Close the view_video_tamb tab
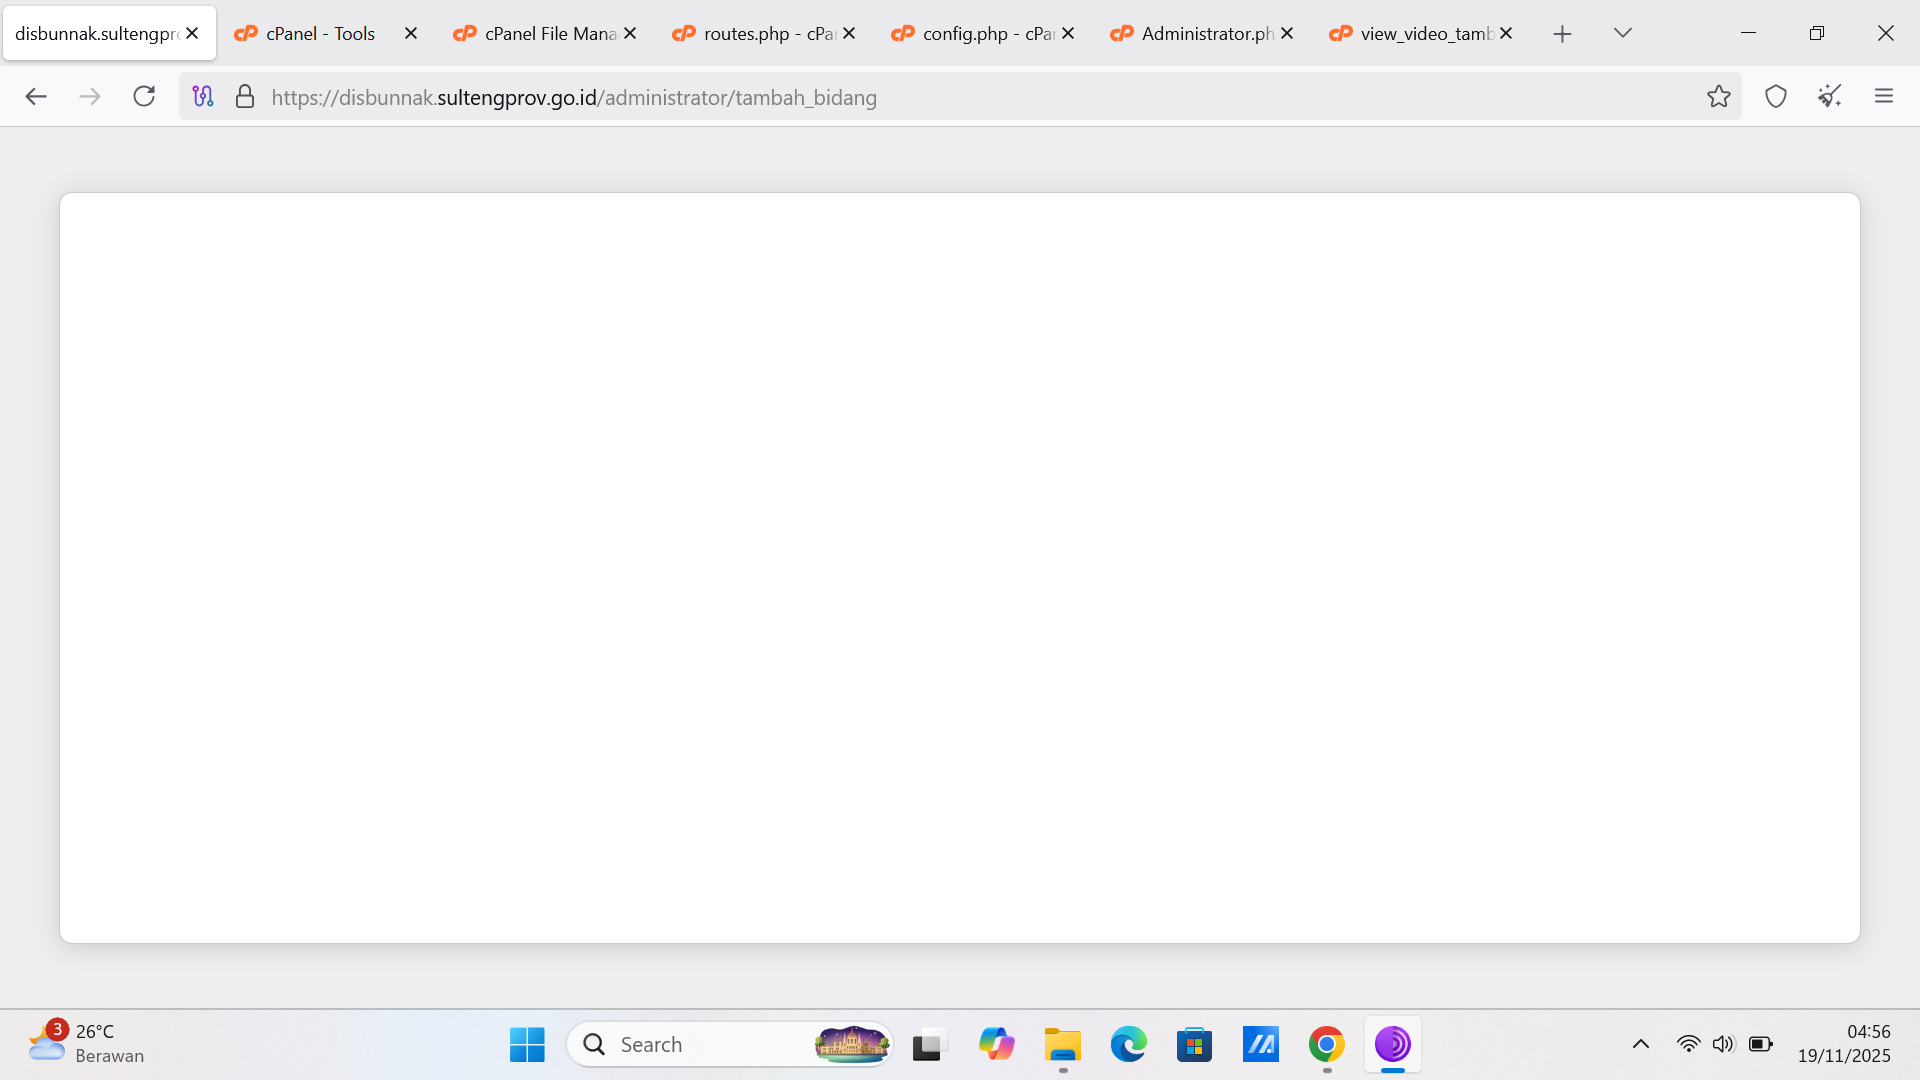The image size is (1920, 1080). [x=1506, y=33]
